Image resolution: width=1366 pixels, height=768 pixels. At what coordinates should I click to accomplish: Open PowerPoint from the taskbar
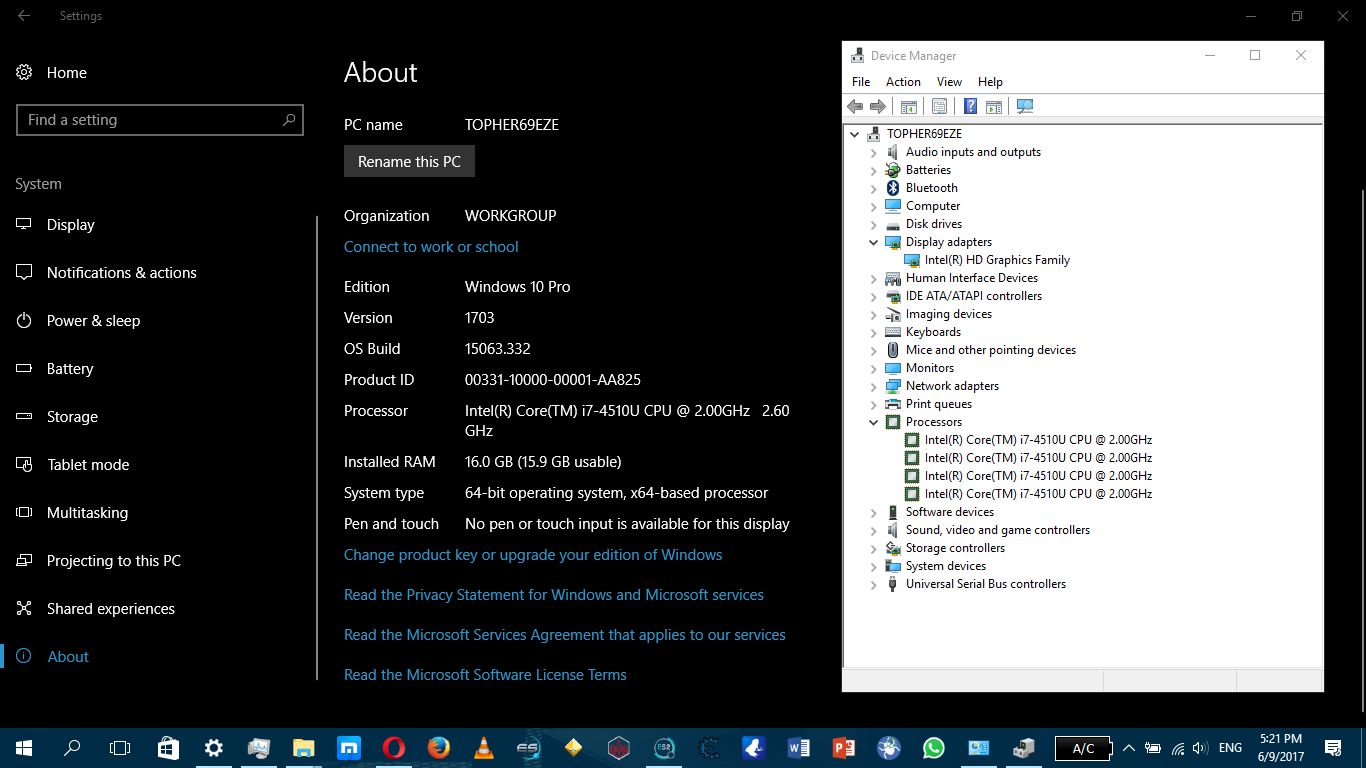pos(843,748)
